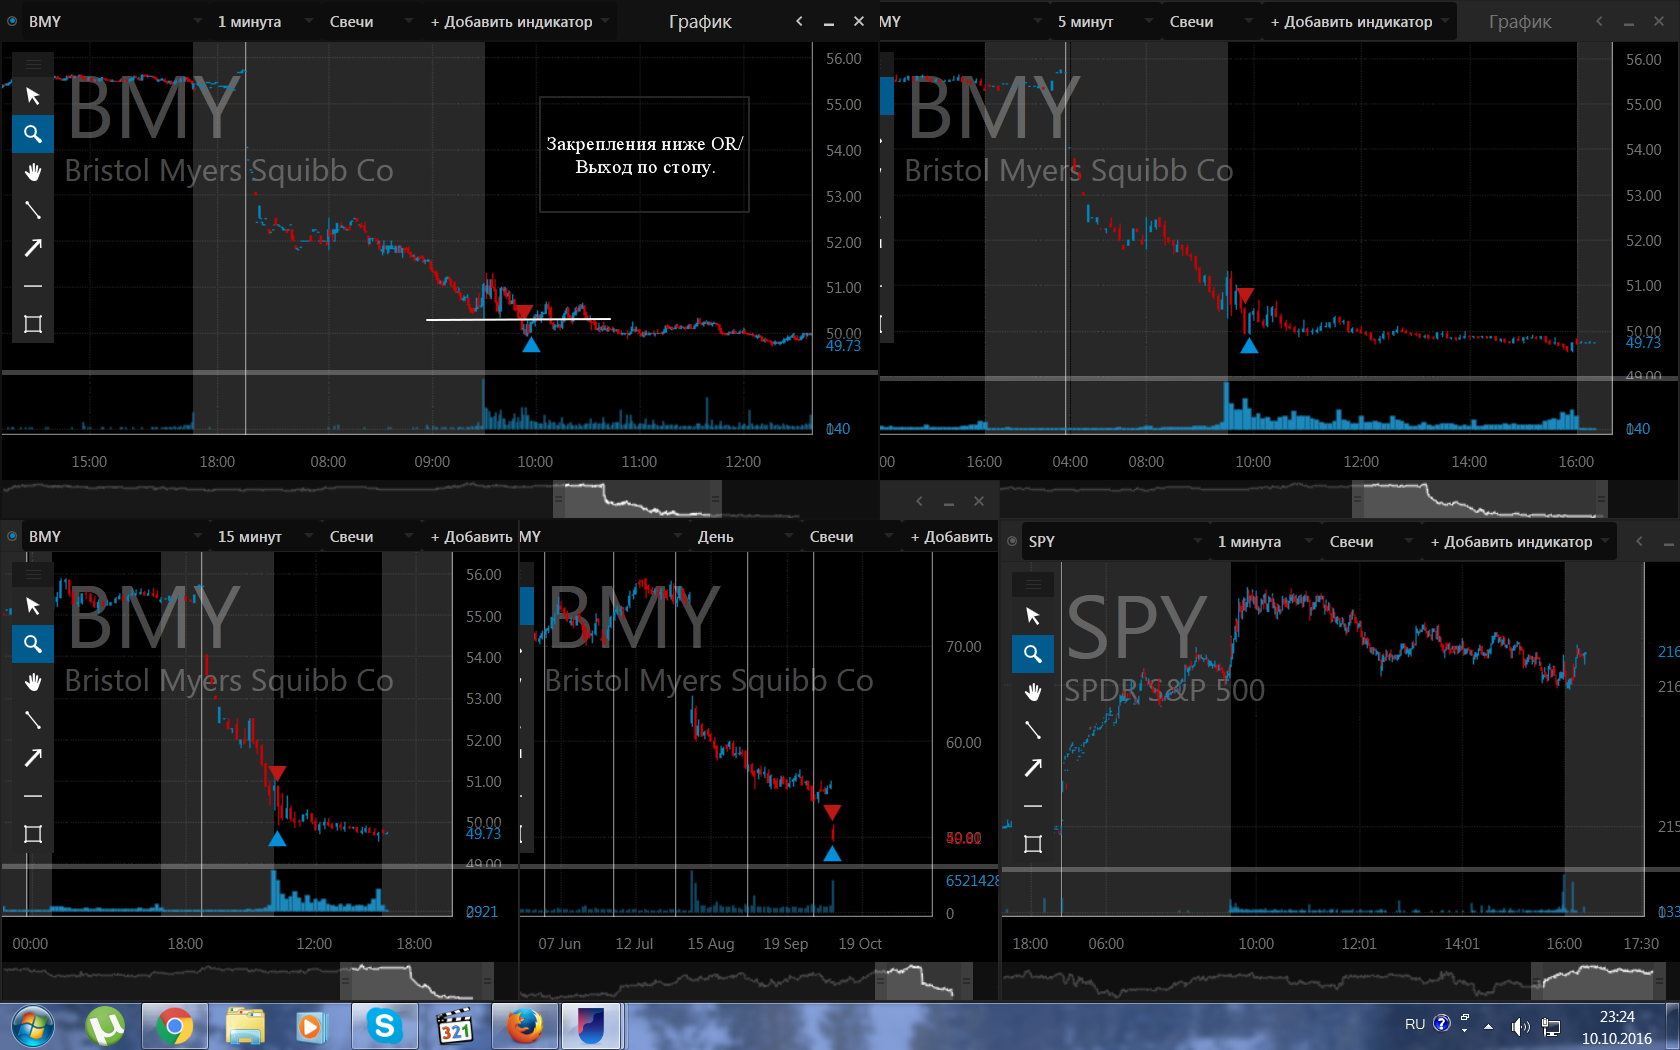Select the cursor tool in BMY 1-minute chart
Image resolution: width=1680 pixels, height=1050 pixels.
click(33, 96)
